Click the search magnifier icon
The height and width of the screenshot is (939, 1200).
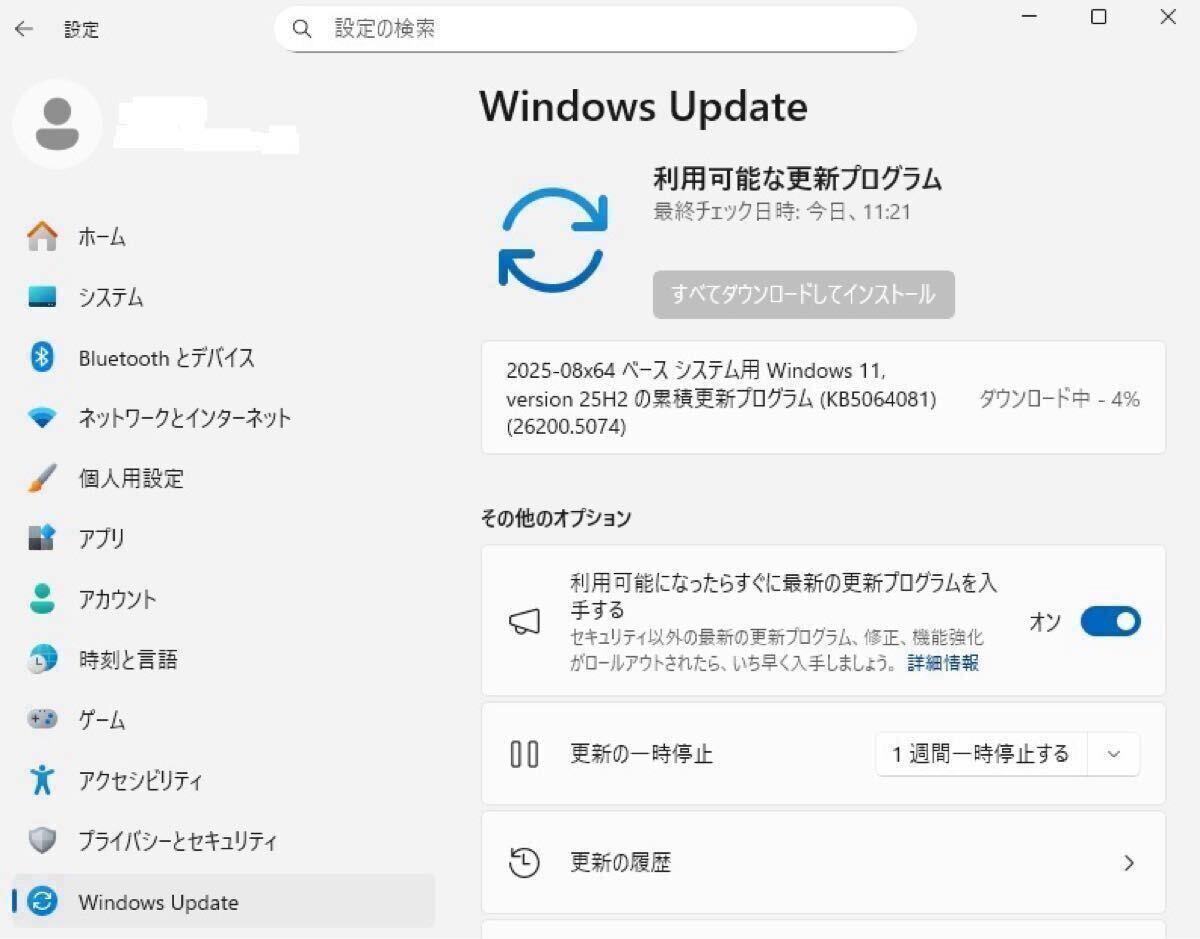point(302,29)
